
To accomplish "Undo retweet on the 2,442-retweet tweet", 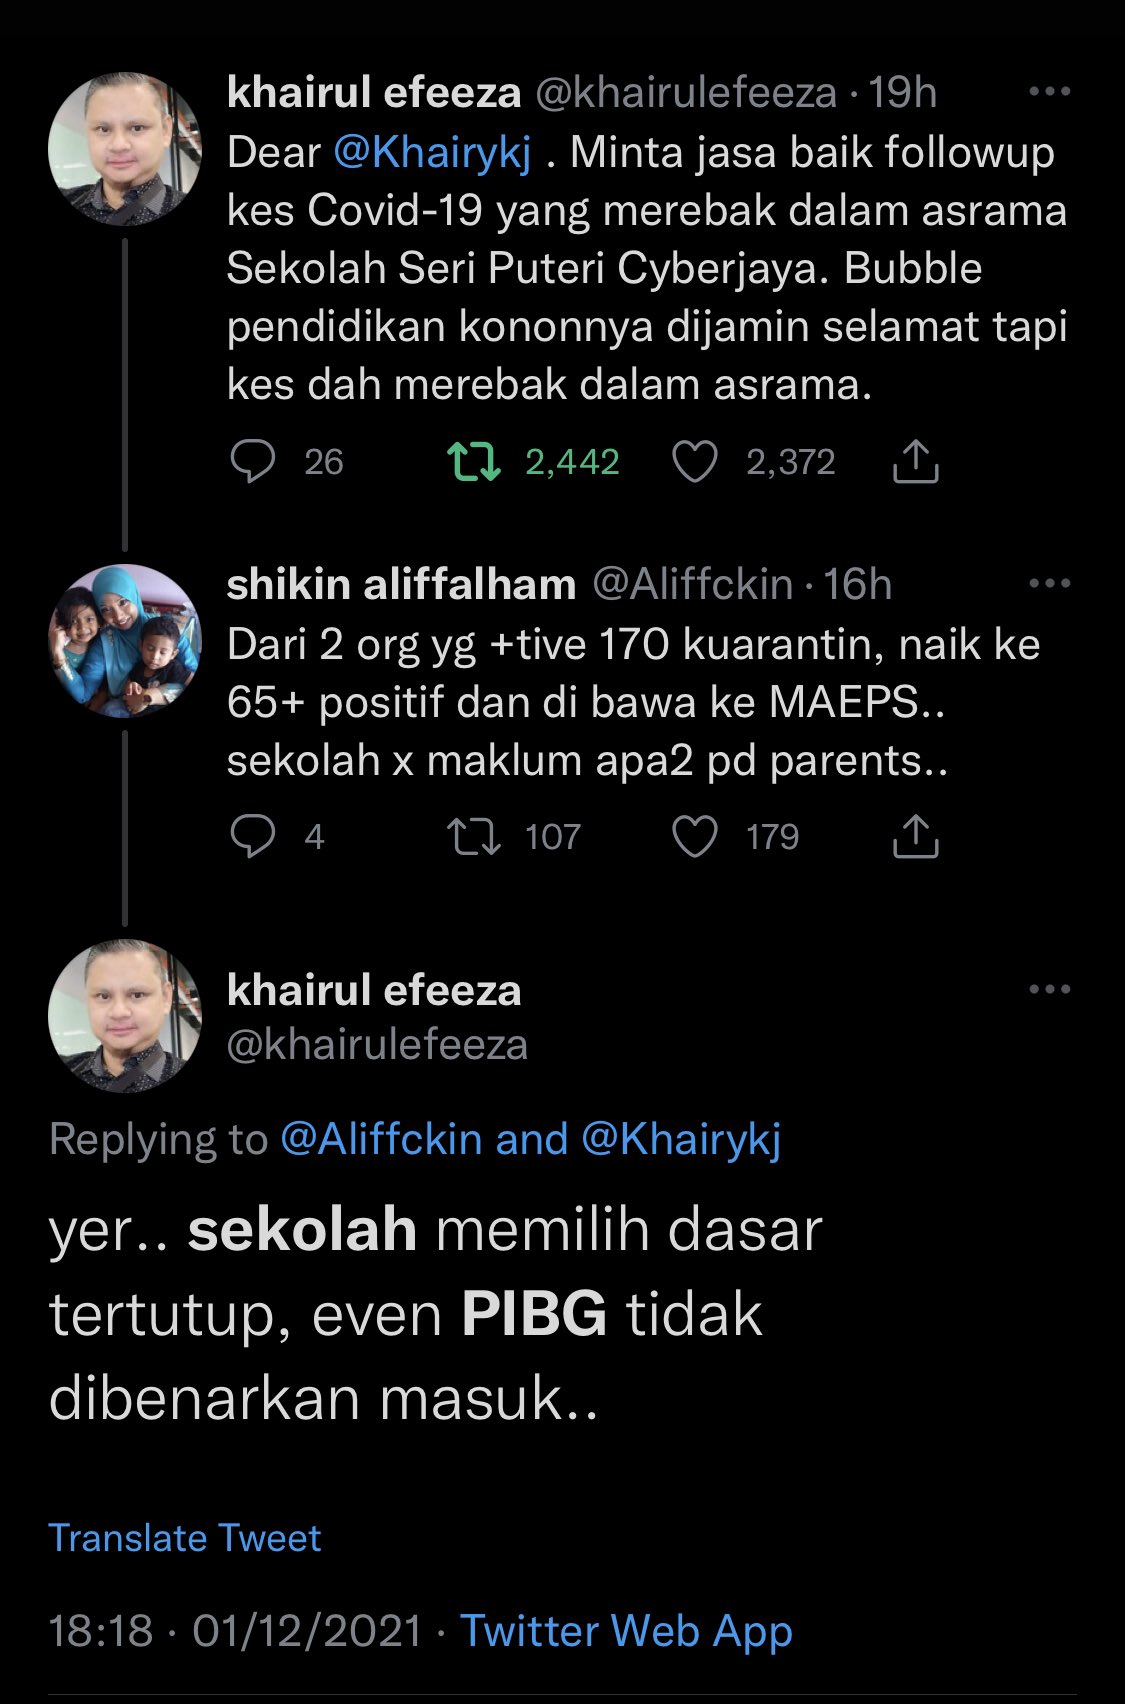I will (x=473, y=462).
